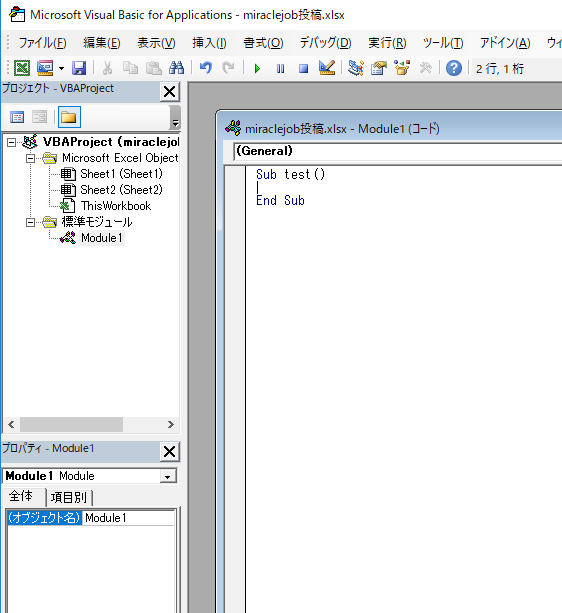Run macro with green play button
The width and height of the screenshot is (562, 613).
[x=257, y=69]
